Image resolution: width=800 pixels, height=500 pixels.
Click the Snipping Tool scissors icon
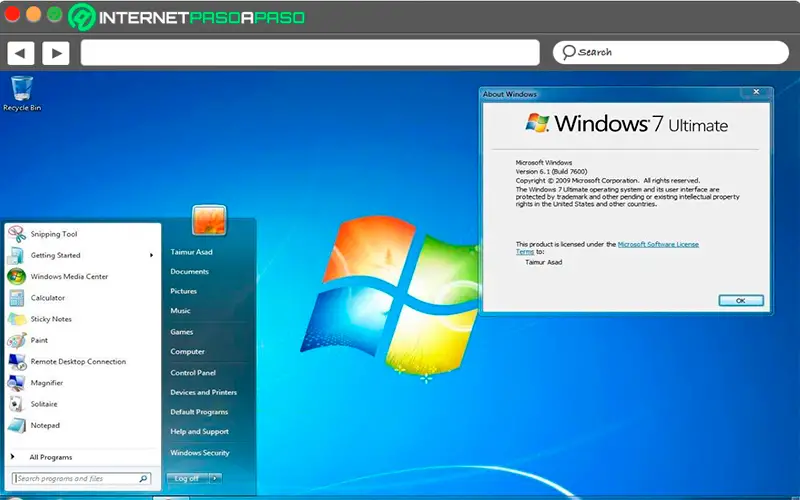(x=17, y=234)
